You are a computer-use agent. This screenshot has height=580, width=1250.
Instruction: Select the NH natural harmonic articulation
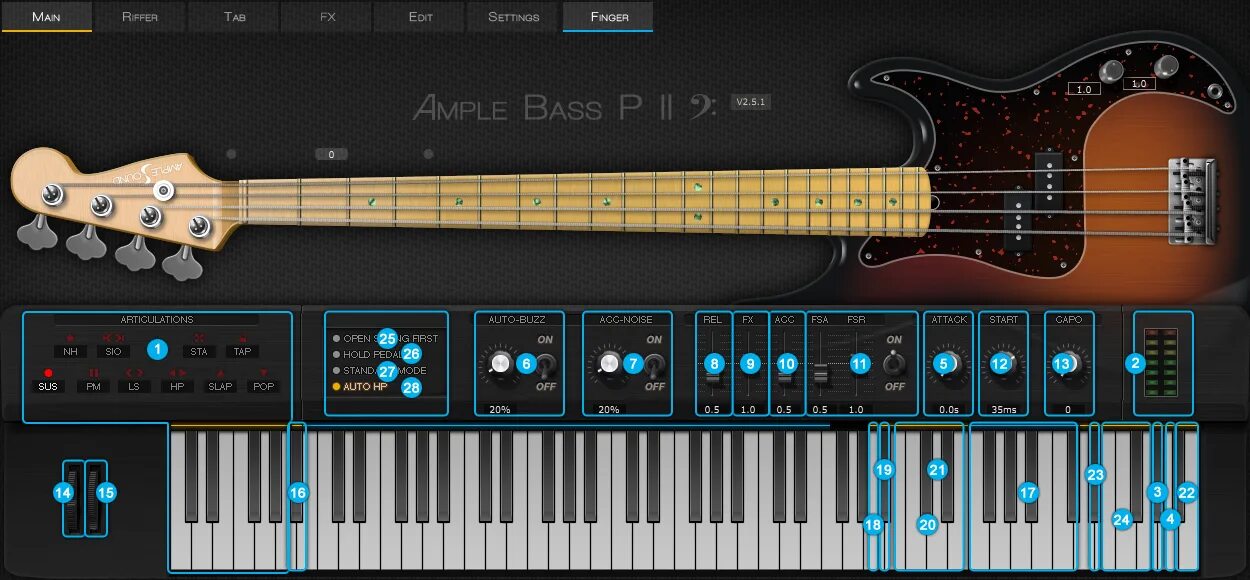pos(70,351)
